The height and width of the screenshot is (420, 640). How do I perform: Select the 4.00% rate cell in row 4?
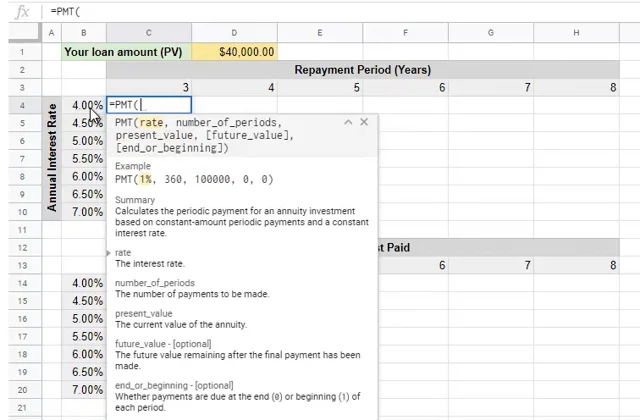[84, 105]
